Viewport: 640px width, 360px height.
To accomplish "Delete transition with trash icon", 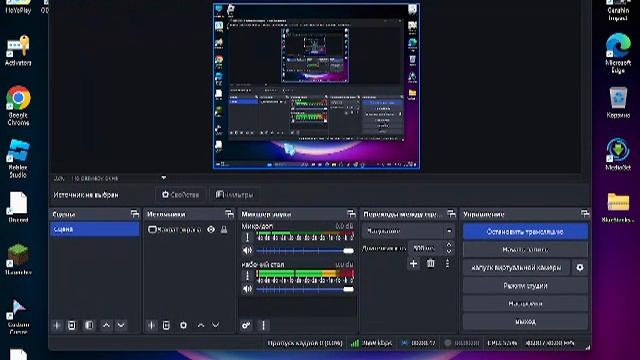I will [431, 264].
